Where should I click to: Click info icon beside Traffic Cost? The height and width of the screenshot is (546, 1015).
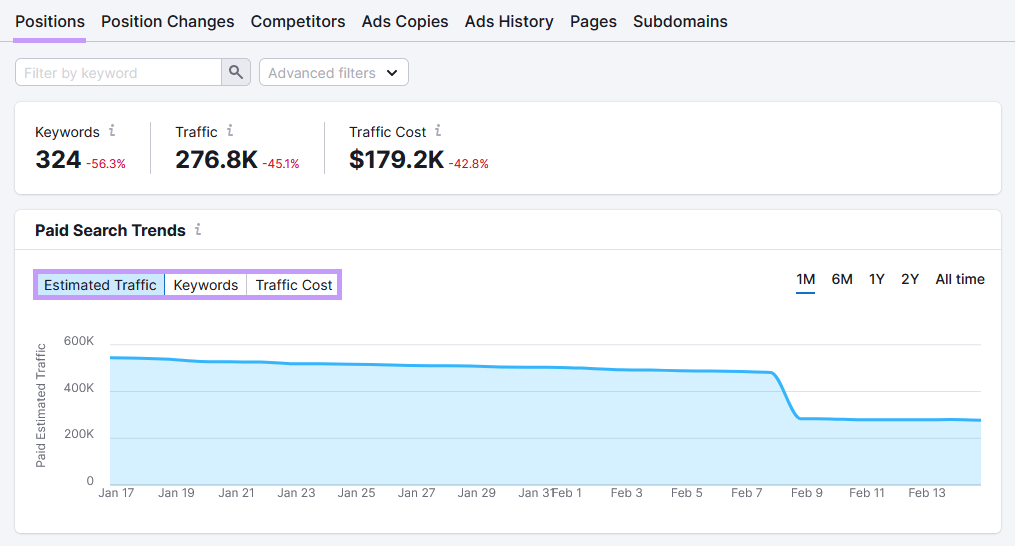(438, 131)
